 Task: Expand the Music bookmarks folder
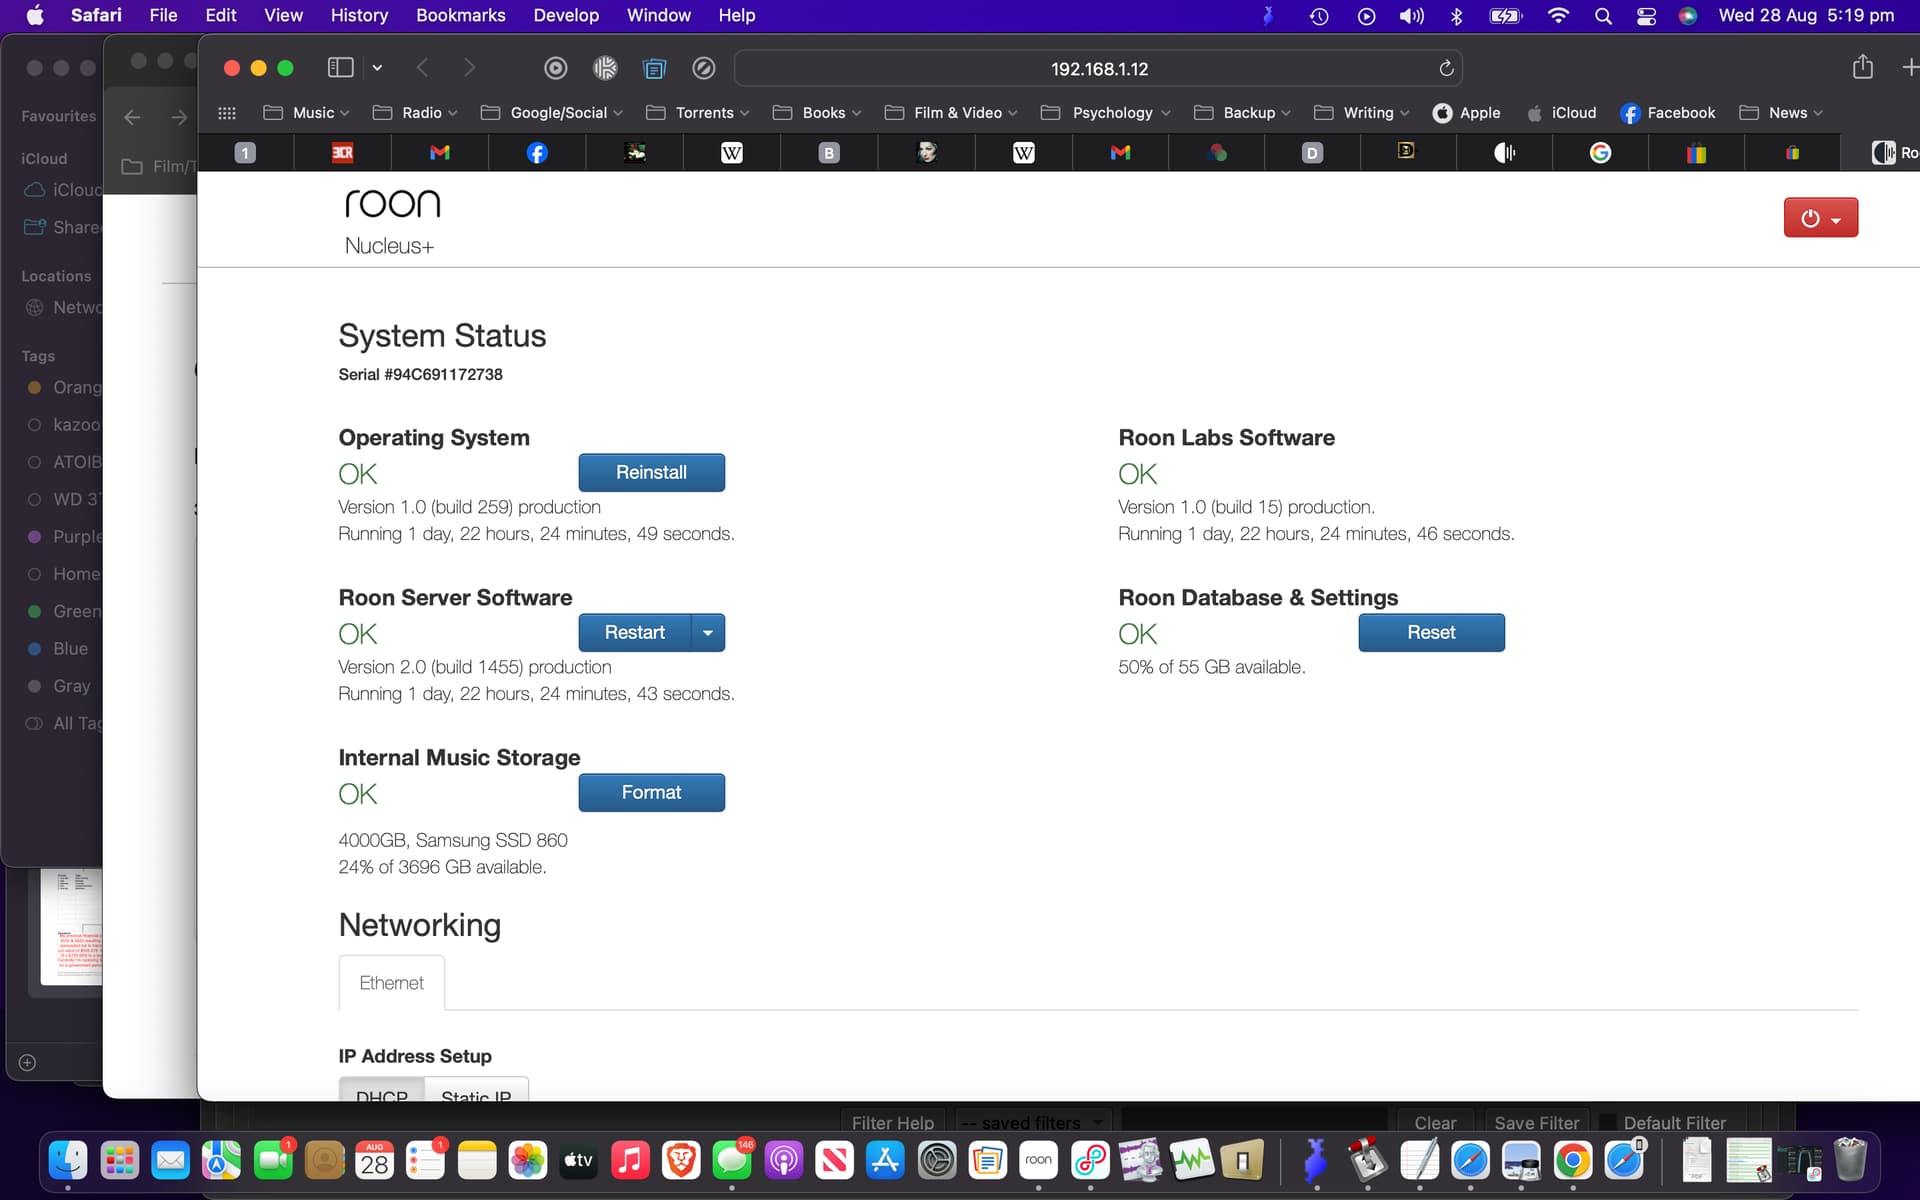pyautogui.click(x=305, y=113)
